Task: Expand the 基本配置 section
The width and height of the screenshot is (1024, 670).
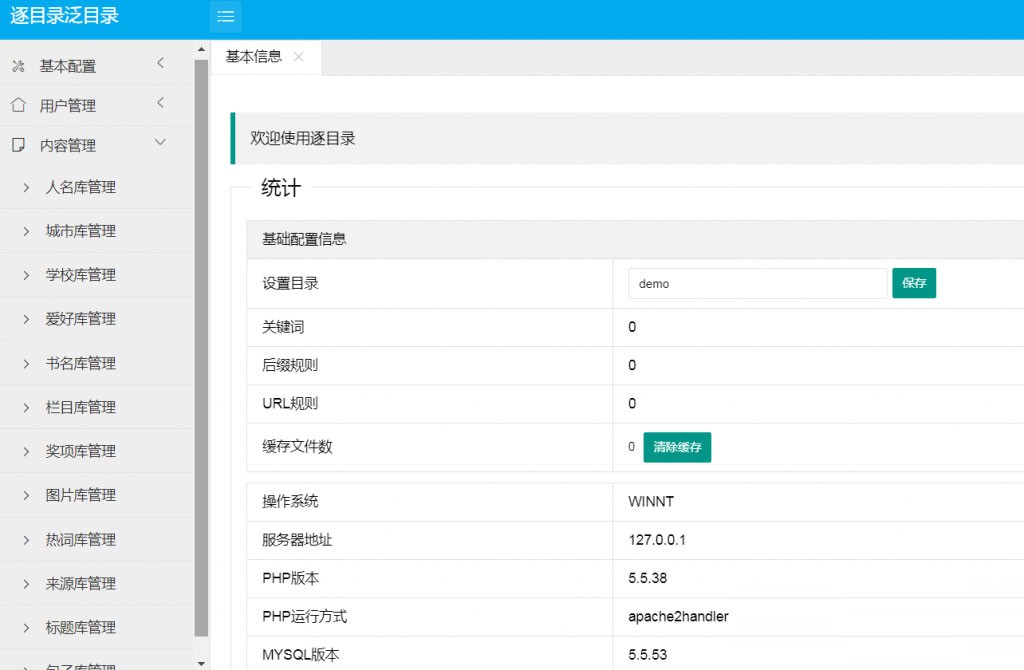Action: [161, 62]
